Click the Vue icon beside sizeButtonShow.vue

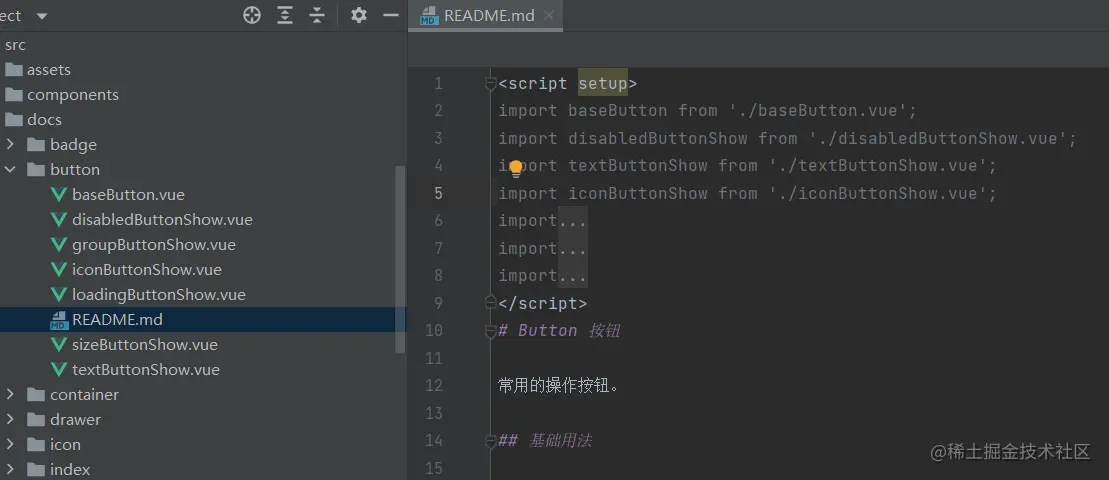coord(59,345)
